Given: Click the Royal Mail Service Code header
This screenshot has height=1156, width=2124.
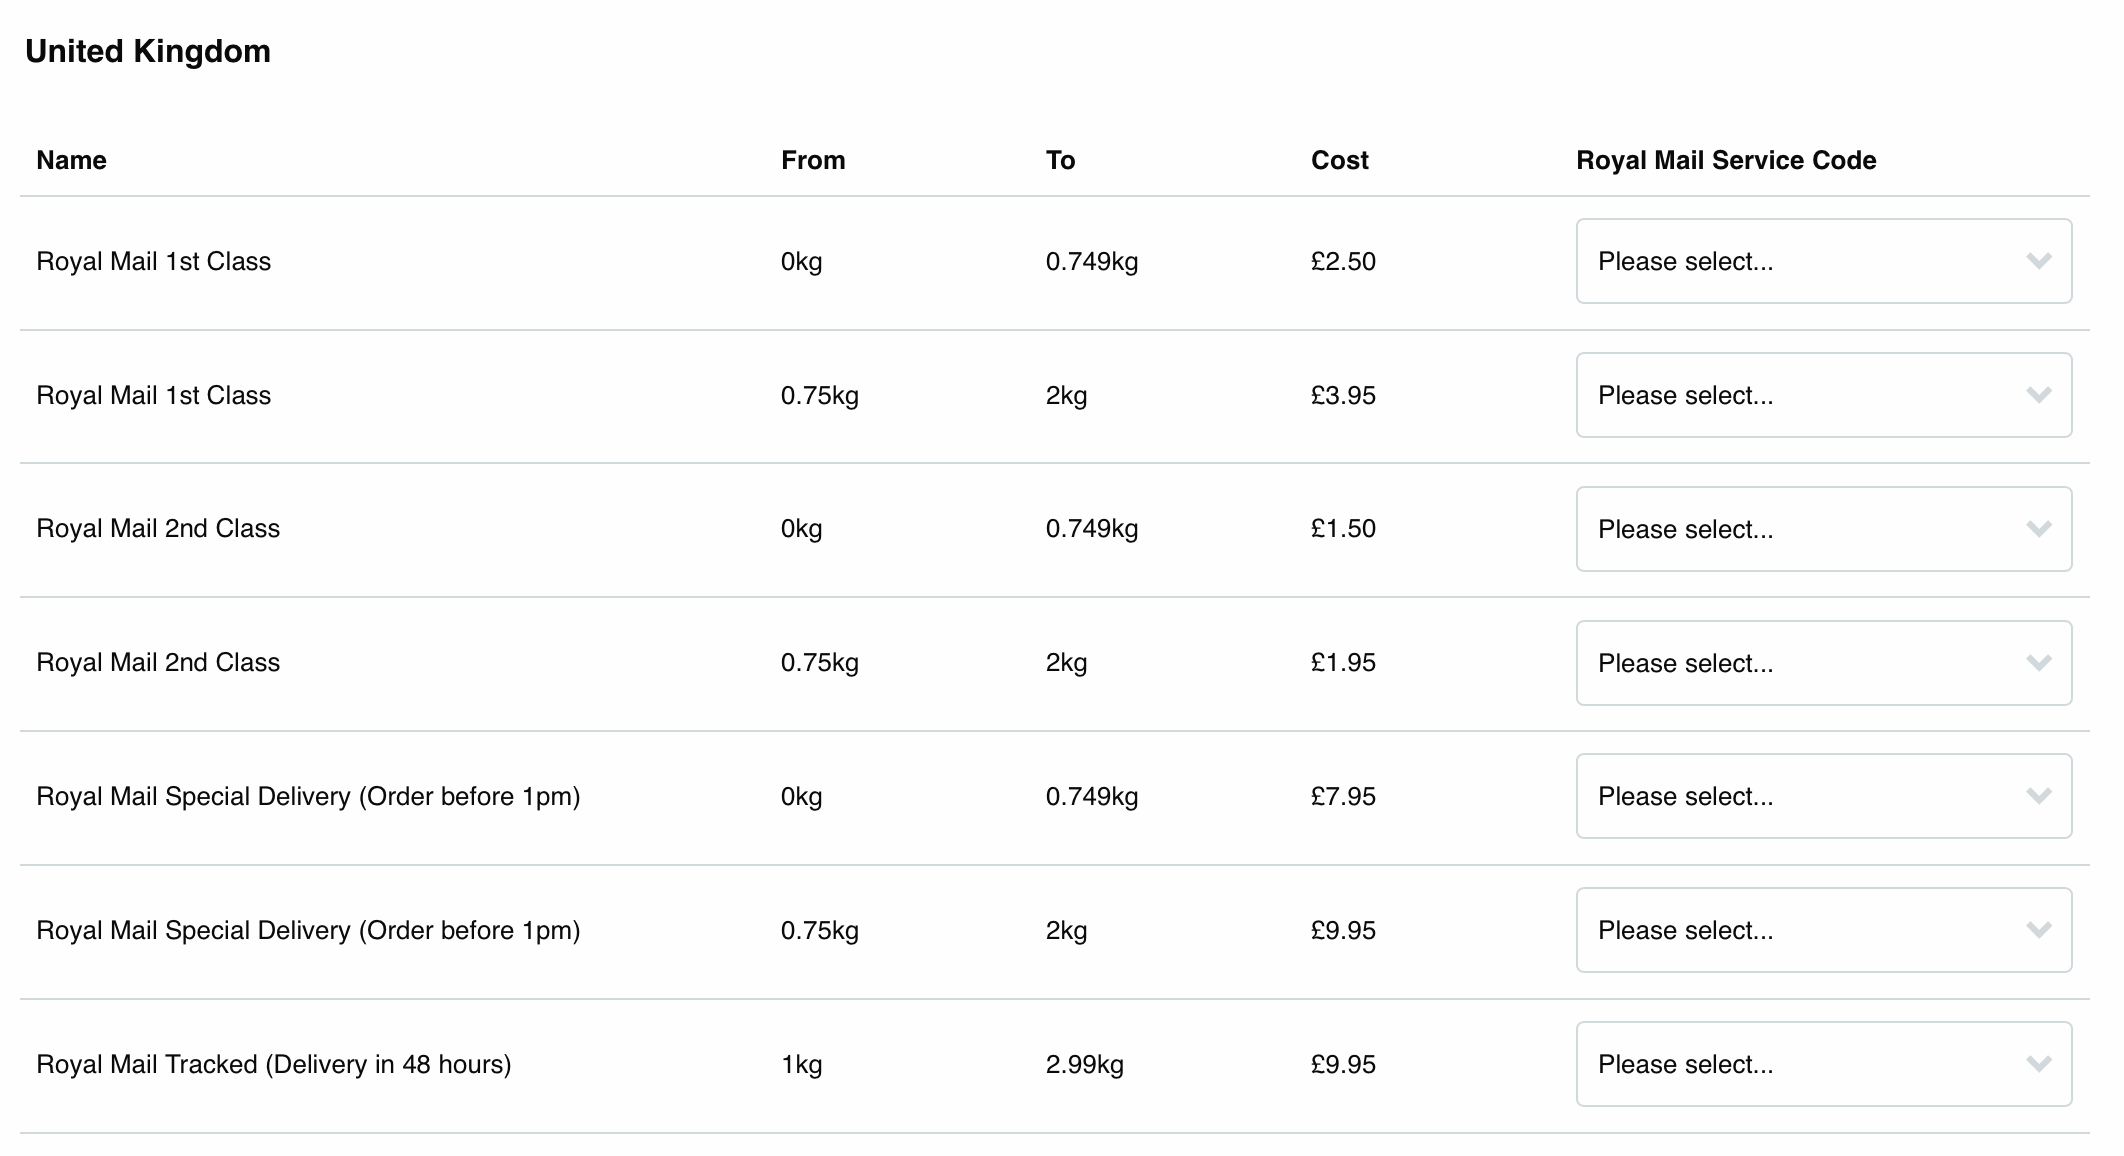Looking at the screenshot, I should coord(1725,160).
